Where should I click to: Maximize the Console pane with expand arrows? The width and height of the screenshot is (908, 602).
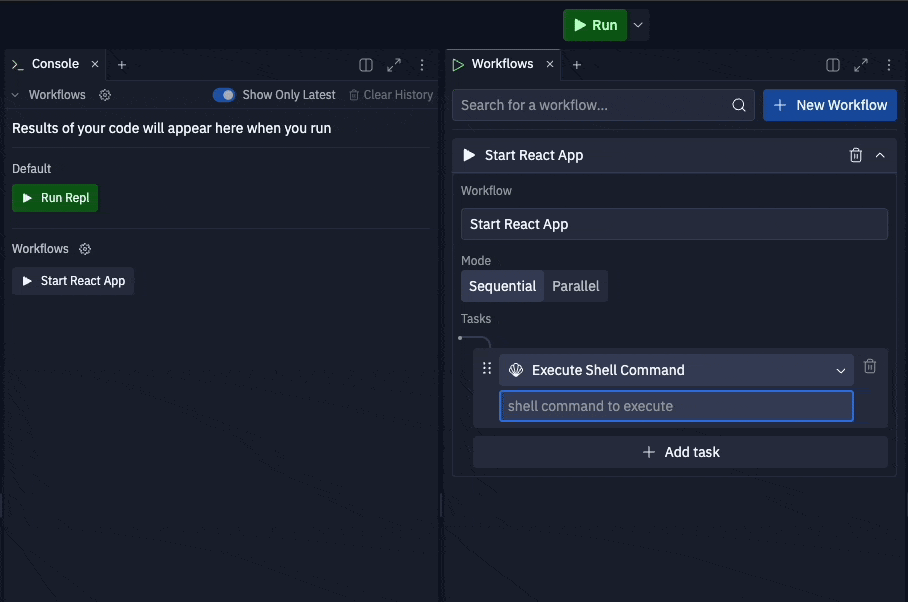[x=394, y=65]
